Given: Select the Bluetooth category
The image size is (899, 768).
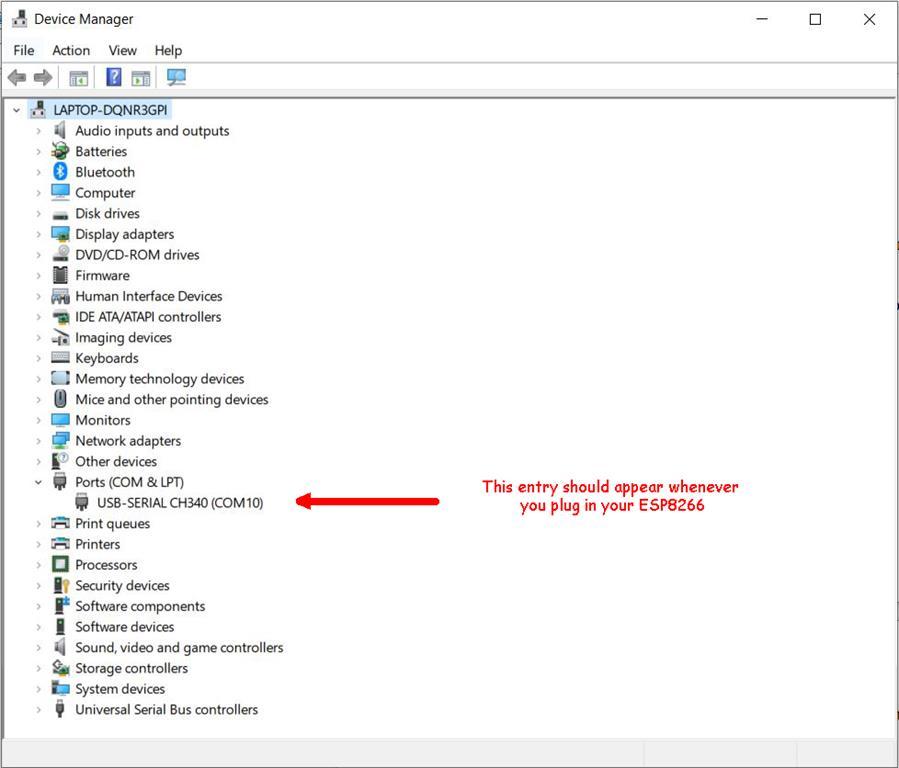Looking at the screenshot, I should (104, 171).
